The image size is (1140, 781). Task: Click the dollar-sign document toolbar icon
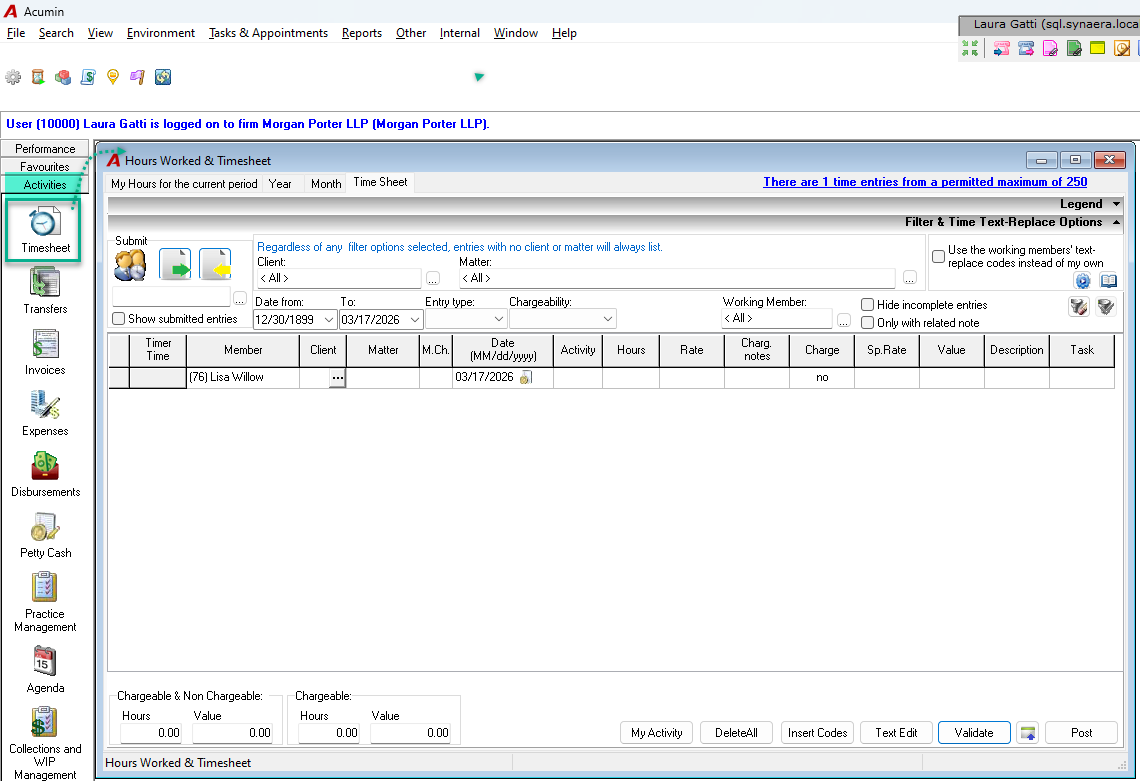pyautogui.click(x=88, y=77)
